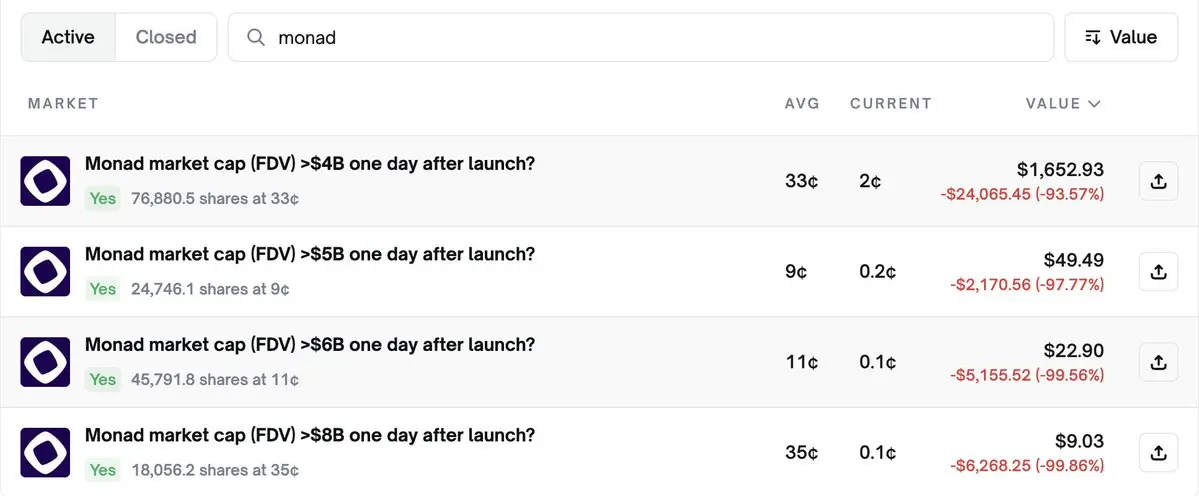Click share icon for >$8B market row
Viewport: 1199px width, 496px height.
pos(1158,453)
